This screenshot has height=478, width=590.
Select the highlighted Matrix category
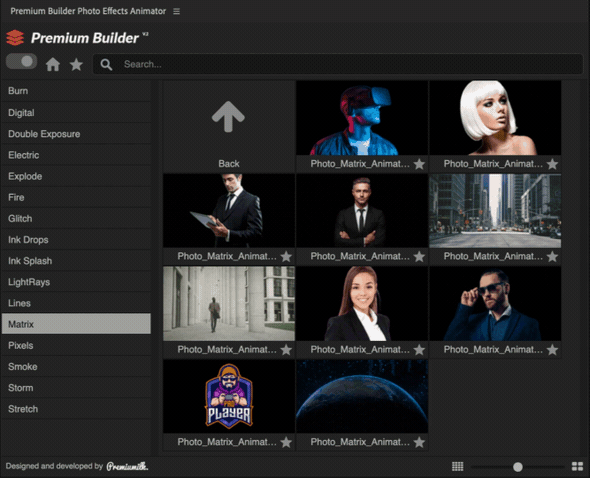point(76,324)
